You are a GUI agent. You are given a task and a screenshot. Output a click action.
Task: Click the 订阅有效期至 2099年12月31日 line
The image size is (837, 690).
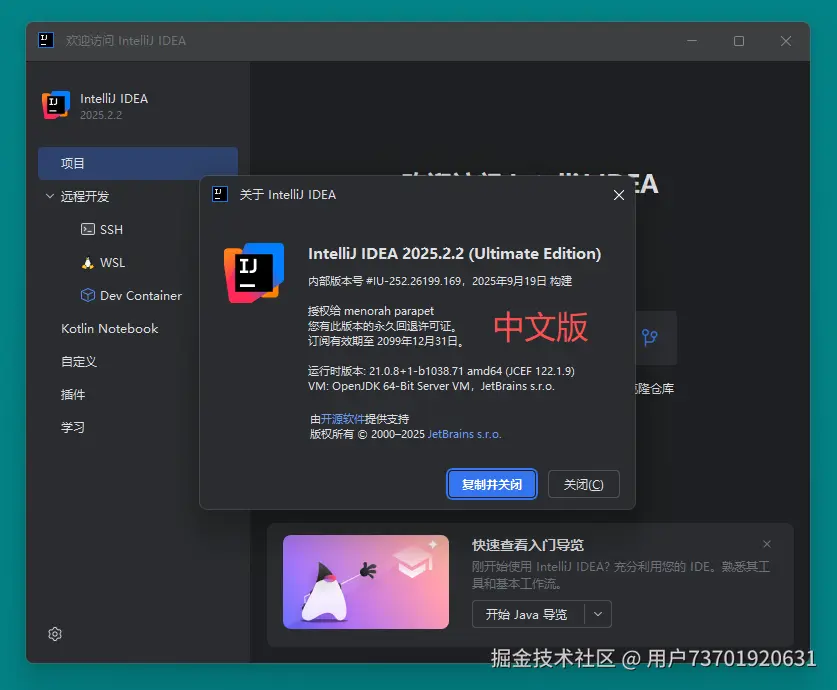click(385, 341)
